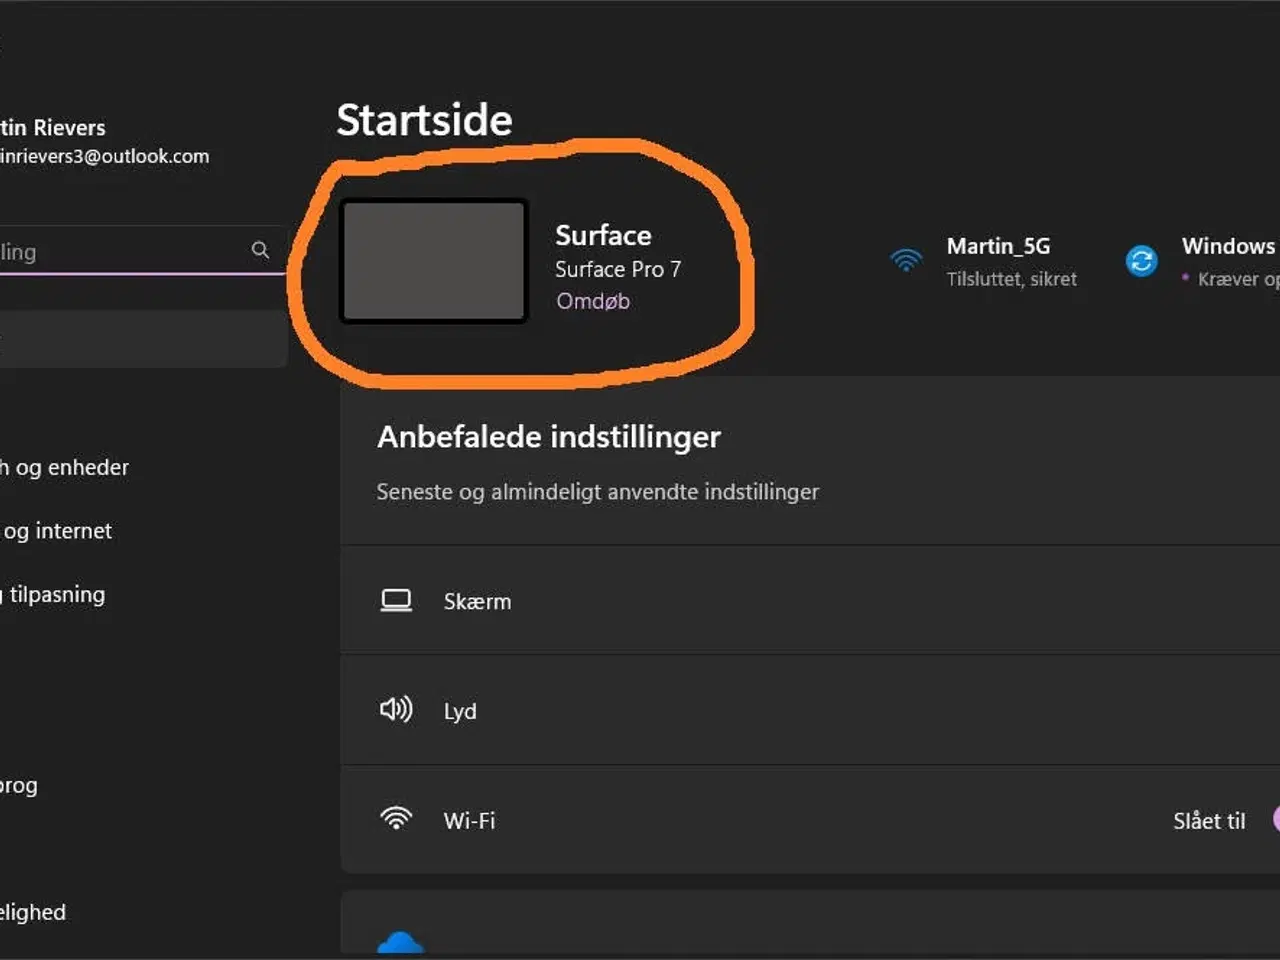Click the blue OneDrive cloud icon
This screenshot has height=960, width=1280.
tap(400, 942)
